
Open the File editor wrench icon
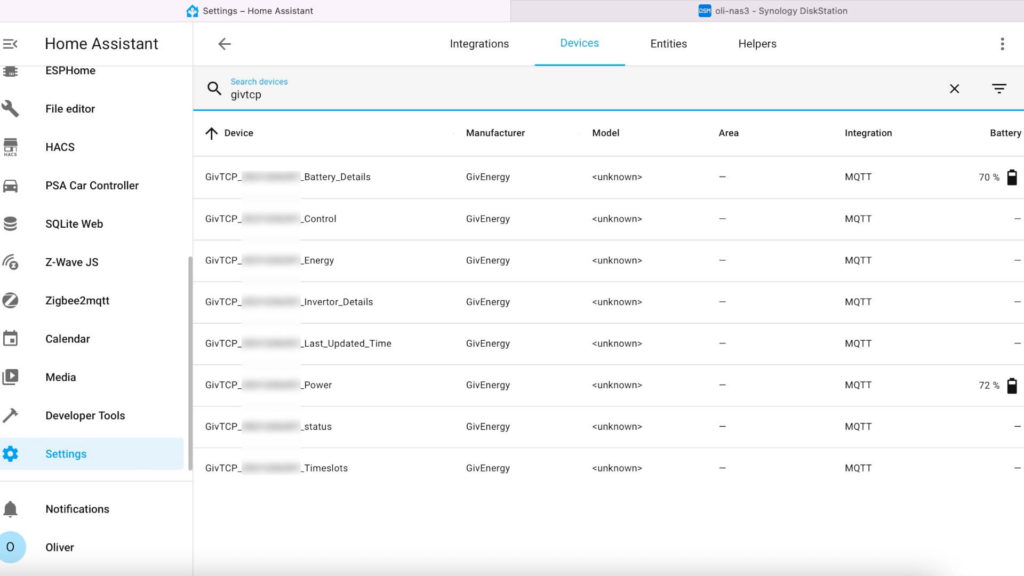point(10,108)
